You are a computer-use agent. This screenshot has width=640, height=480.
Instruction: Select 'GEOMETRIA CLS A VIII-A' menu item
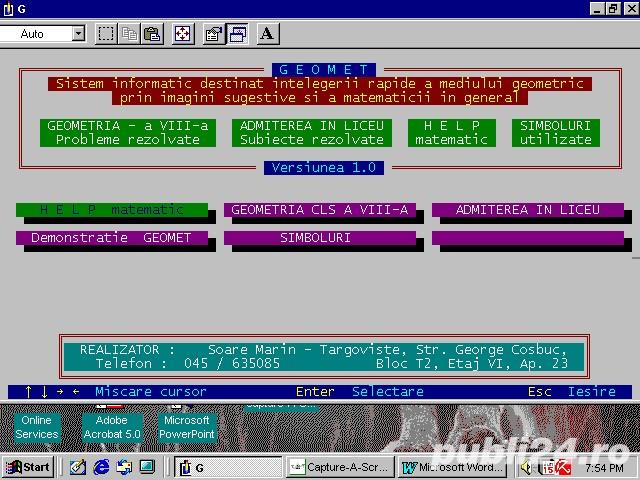[x=319, y=210]
